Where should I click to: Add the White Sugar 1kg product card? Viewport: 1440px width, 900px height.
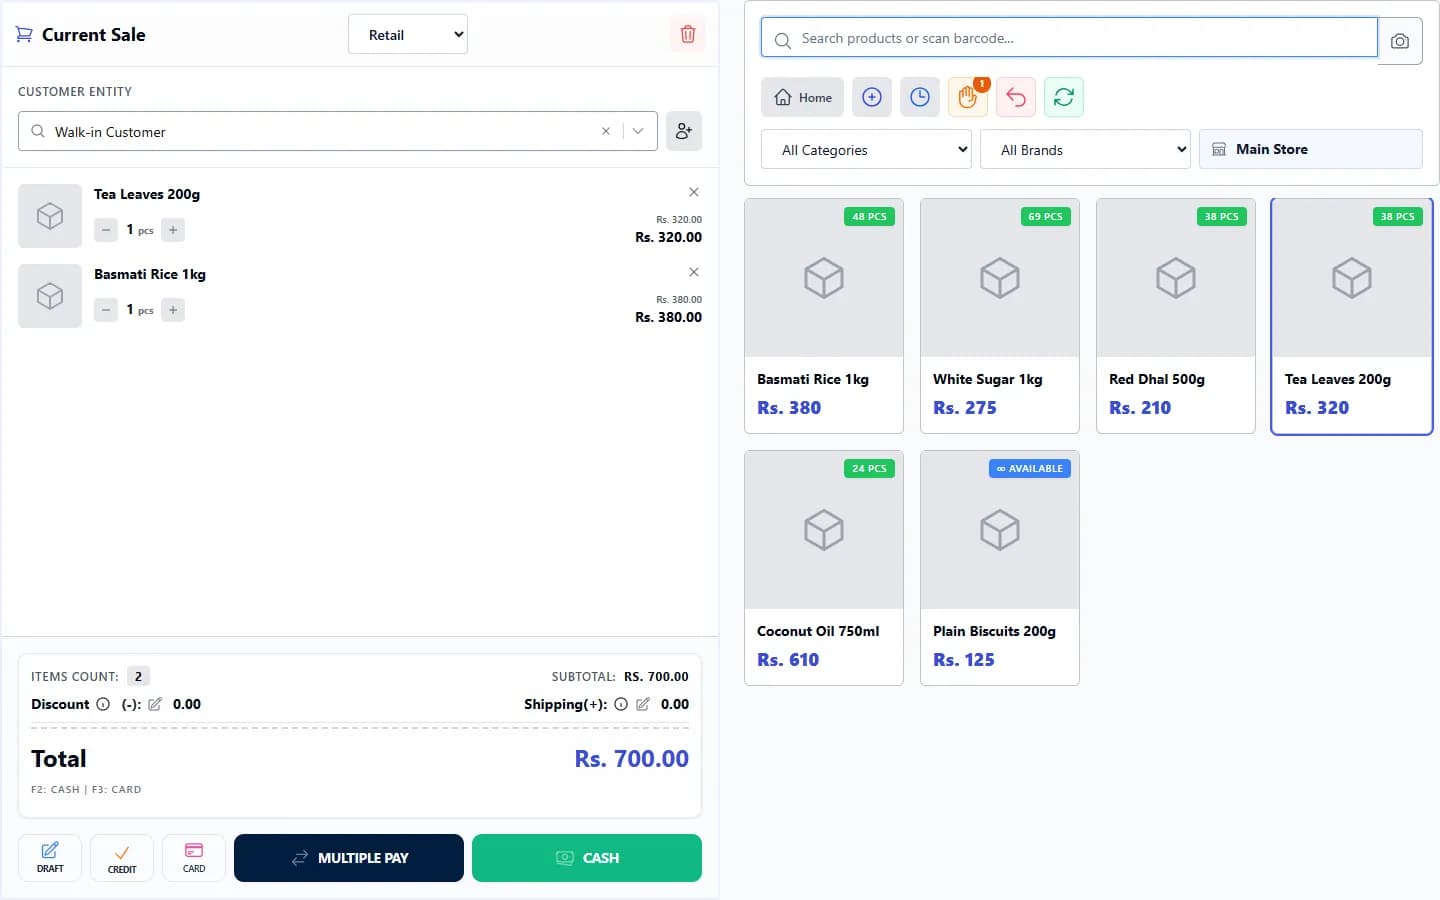pos(1000,316)
